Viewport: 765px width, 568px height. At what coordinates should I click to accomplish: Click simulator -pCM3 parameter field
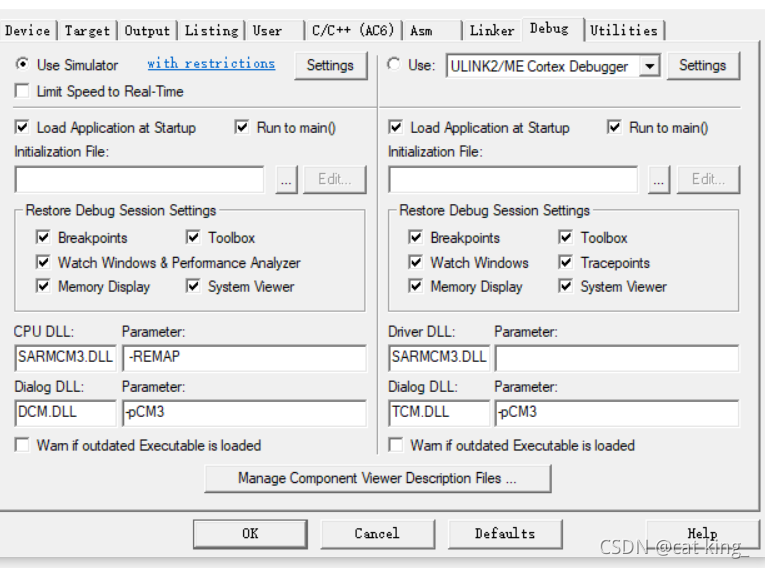(244, 413)
